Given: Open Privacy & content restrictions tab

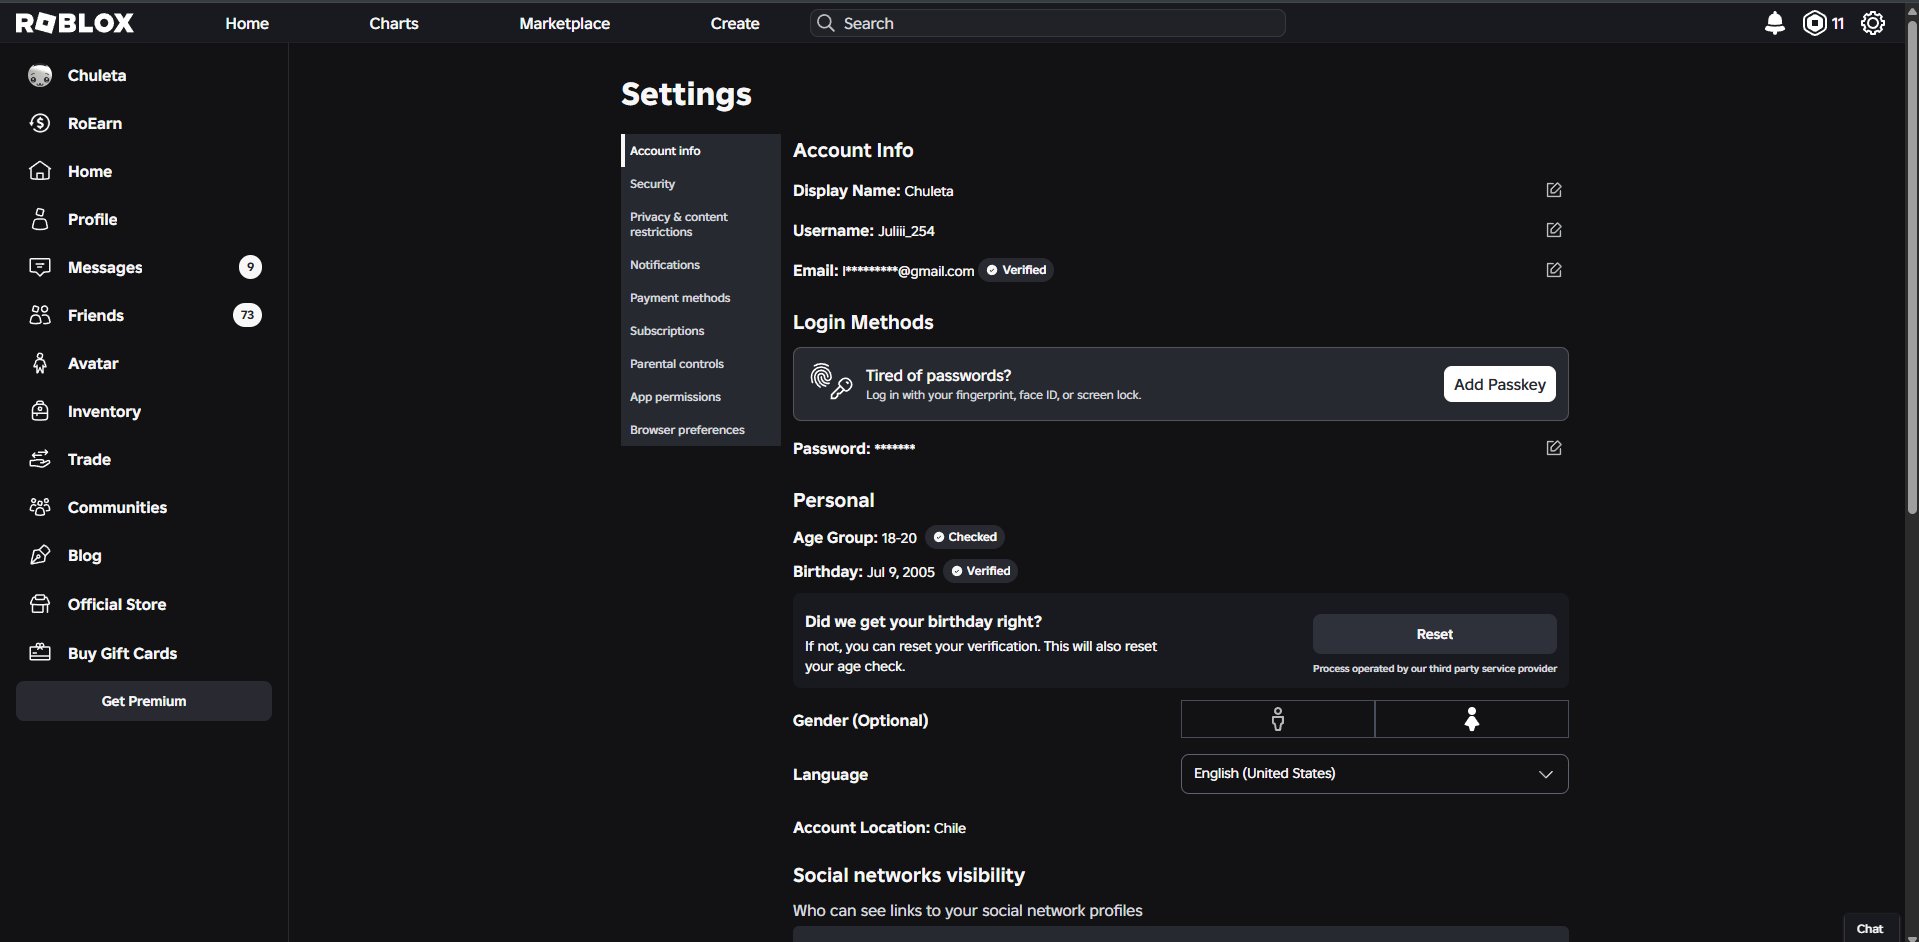Looking at the screenshot, I should point(700,224).
